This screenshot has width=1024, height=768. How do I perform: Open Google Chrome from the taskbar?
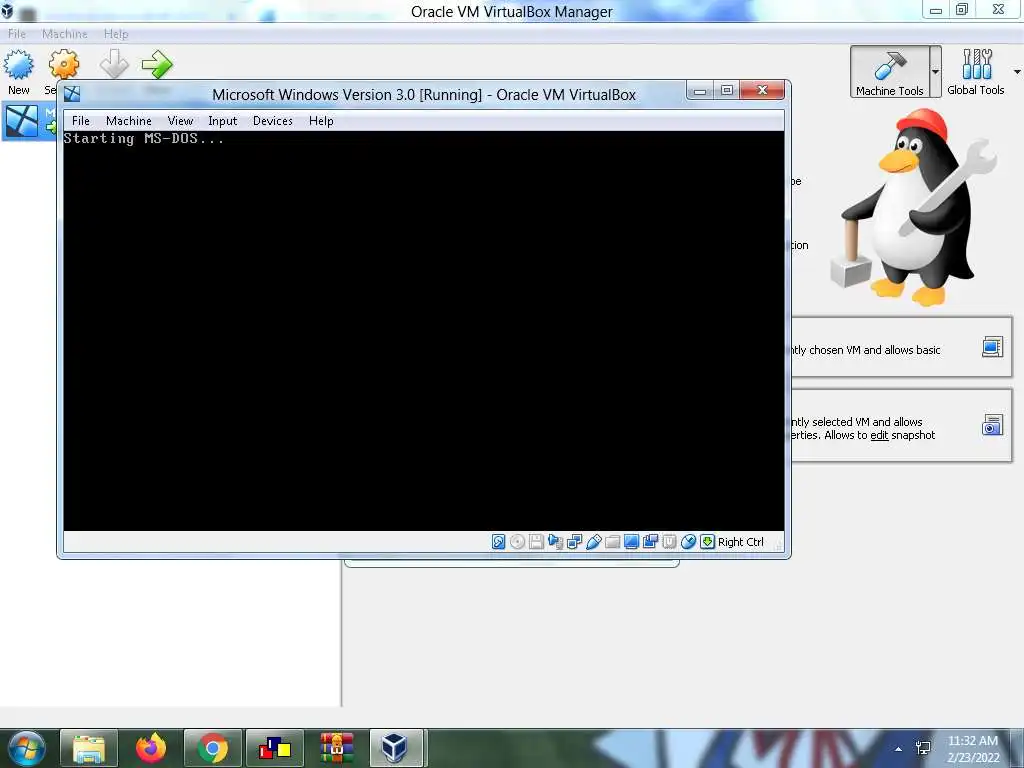coord(213,748)
